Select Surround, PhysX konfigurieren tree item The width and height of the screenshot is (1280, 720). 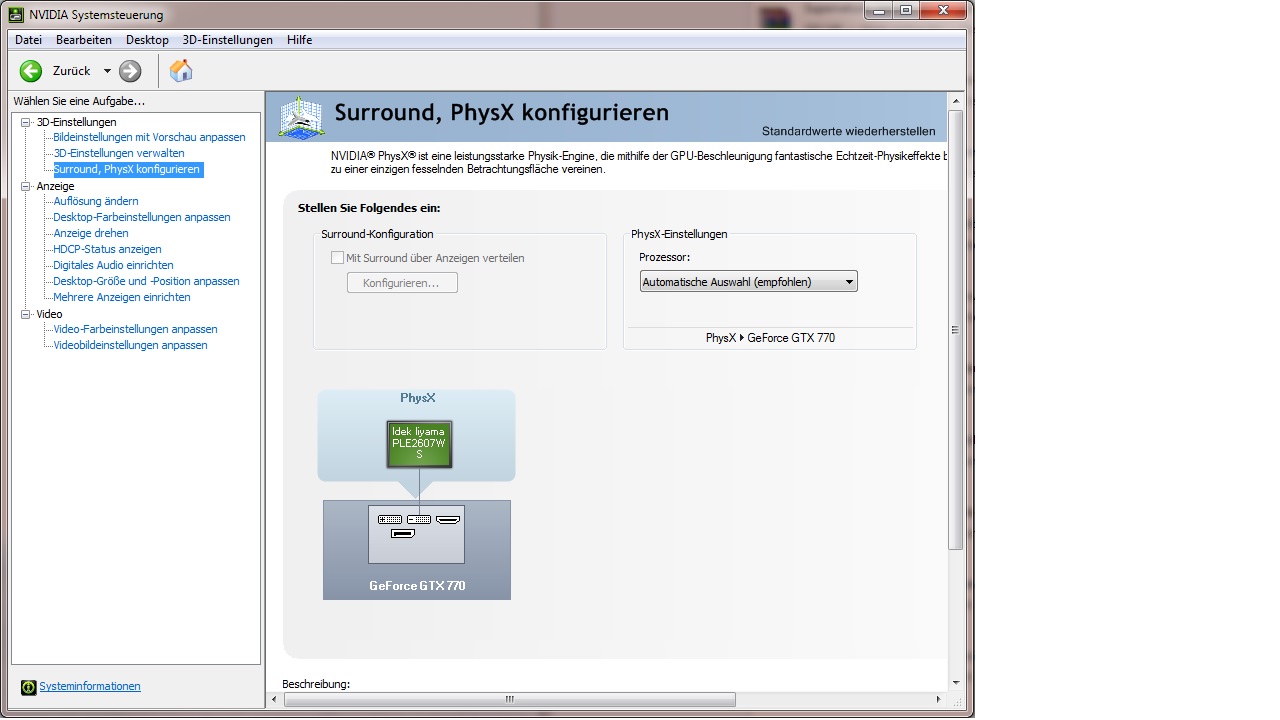[127, 169]
